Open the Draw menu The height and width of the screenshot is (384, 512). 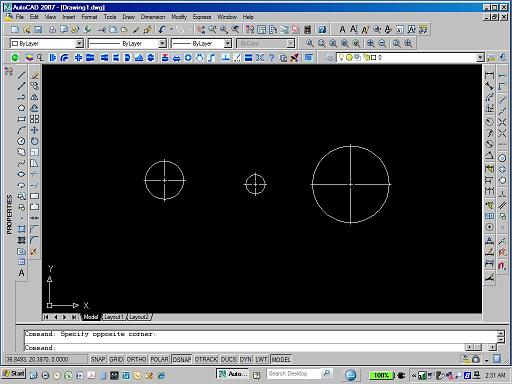click(x=128, y=17)
